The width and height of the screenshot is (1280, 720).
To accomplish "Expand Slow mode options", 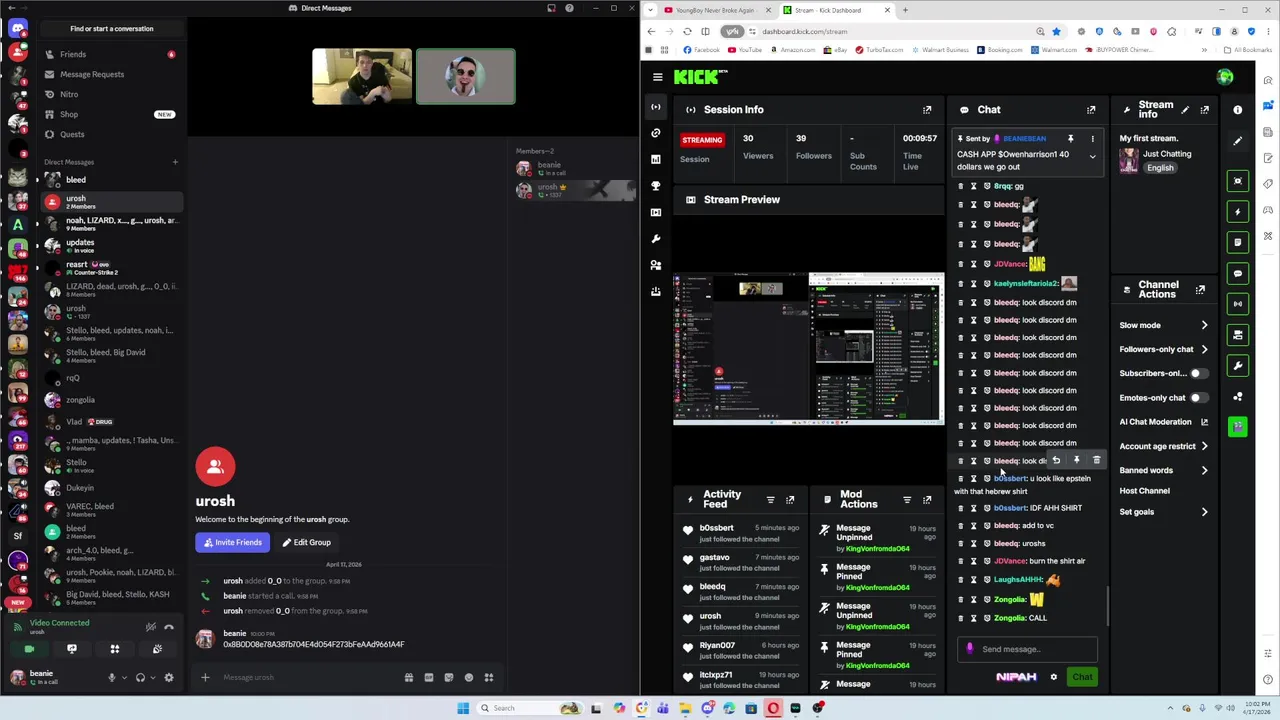I will pyautogui.click(x=1204, y=325).
